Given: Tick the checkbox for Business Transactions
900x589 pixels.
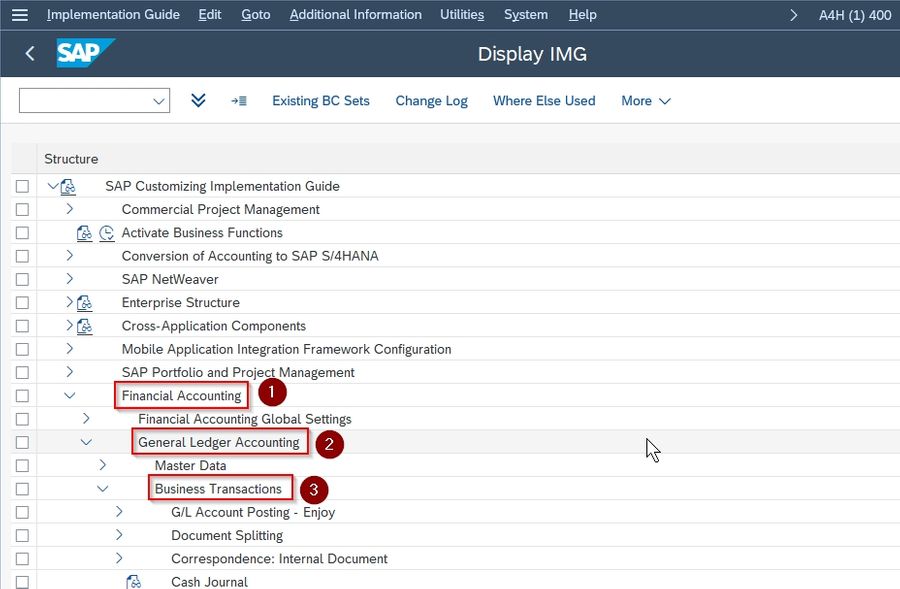Looking at the screenshot, I should click(22, 489).
